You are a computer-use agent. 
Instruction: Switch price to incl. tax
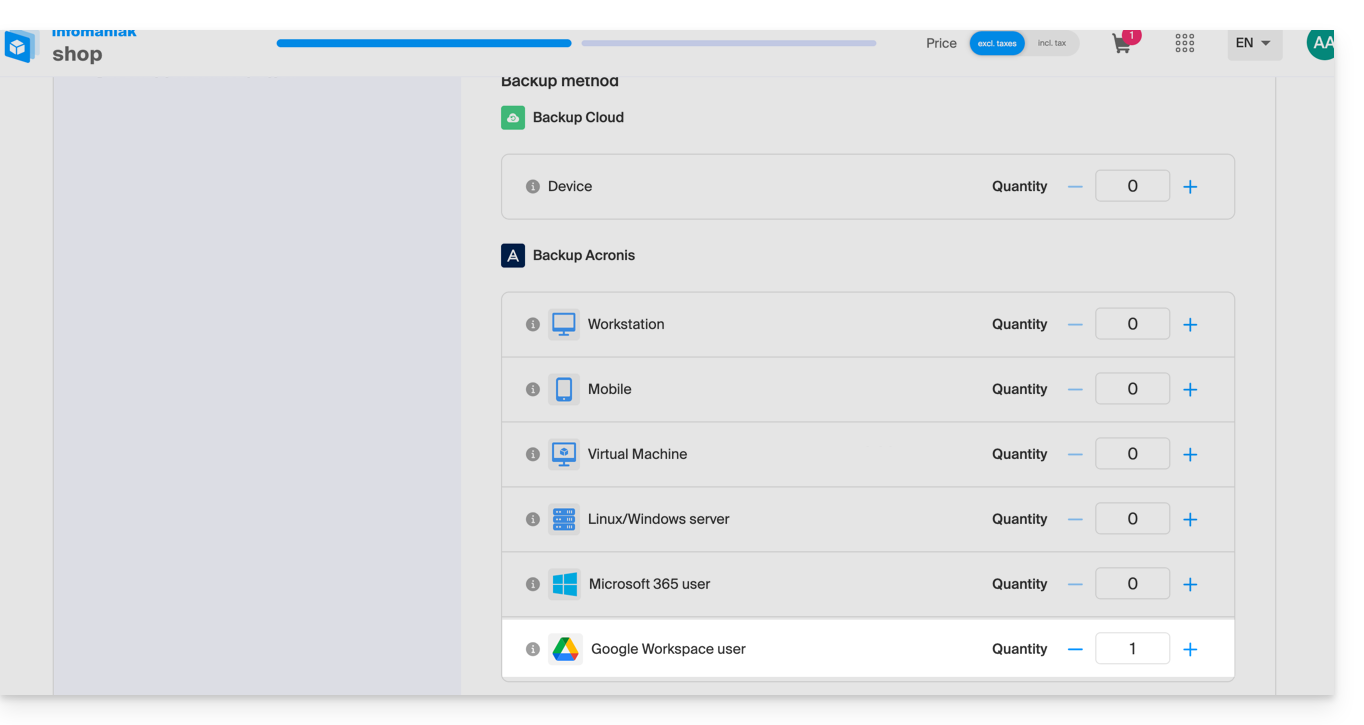pos(1052,44)
